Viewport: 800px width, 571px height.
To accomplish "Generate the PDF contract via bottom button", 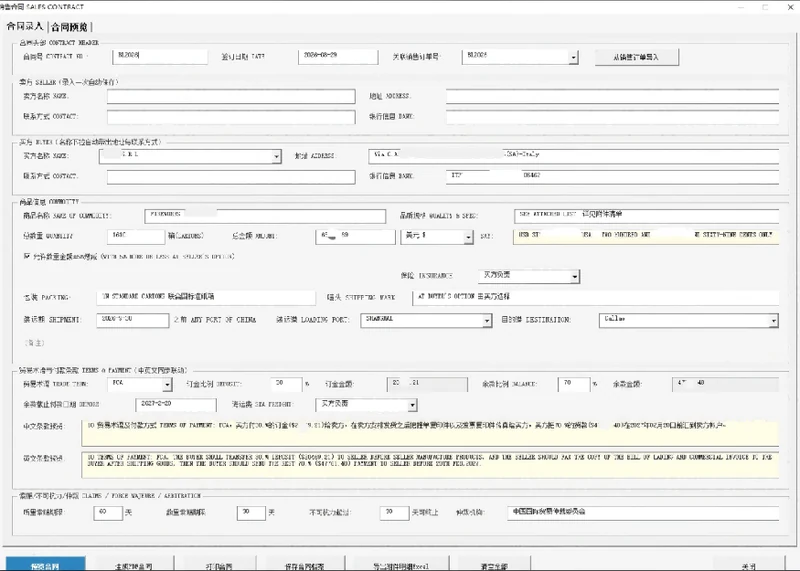I will pyautogui.click(x=134, y=564).
